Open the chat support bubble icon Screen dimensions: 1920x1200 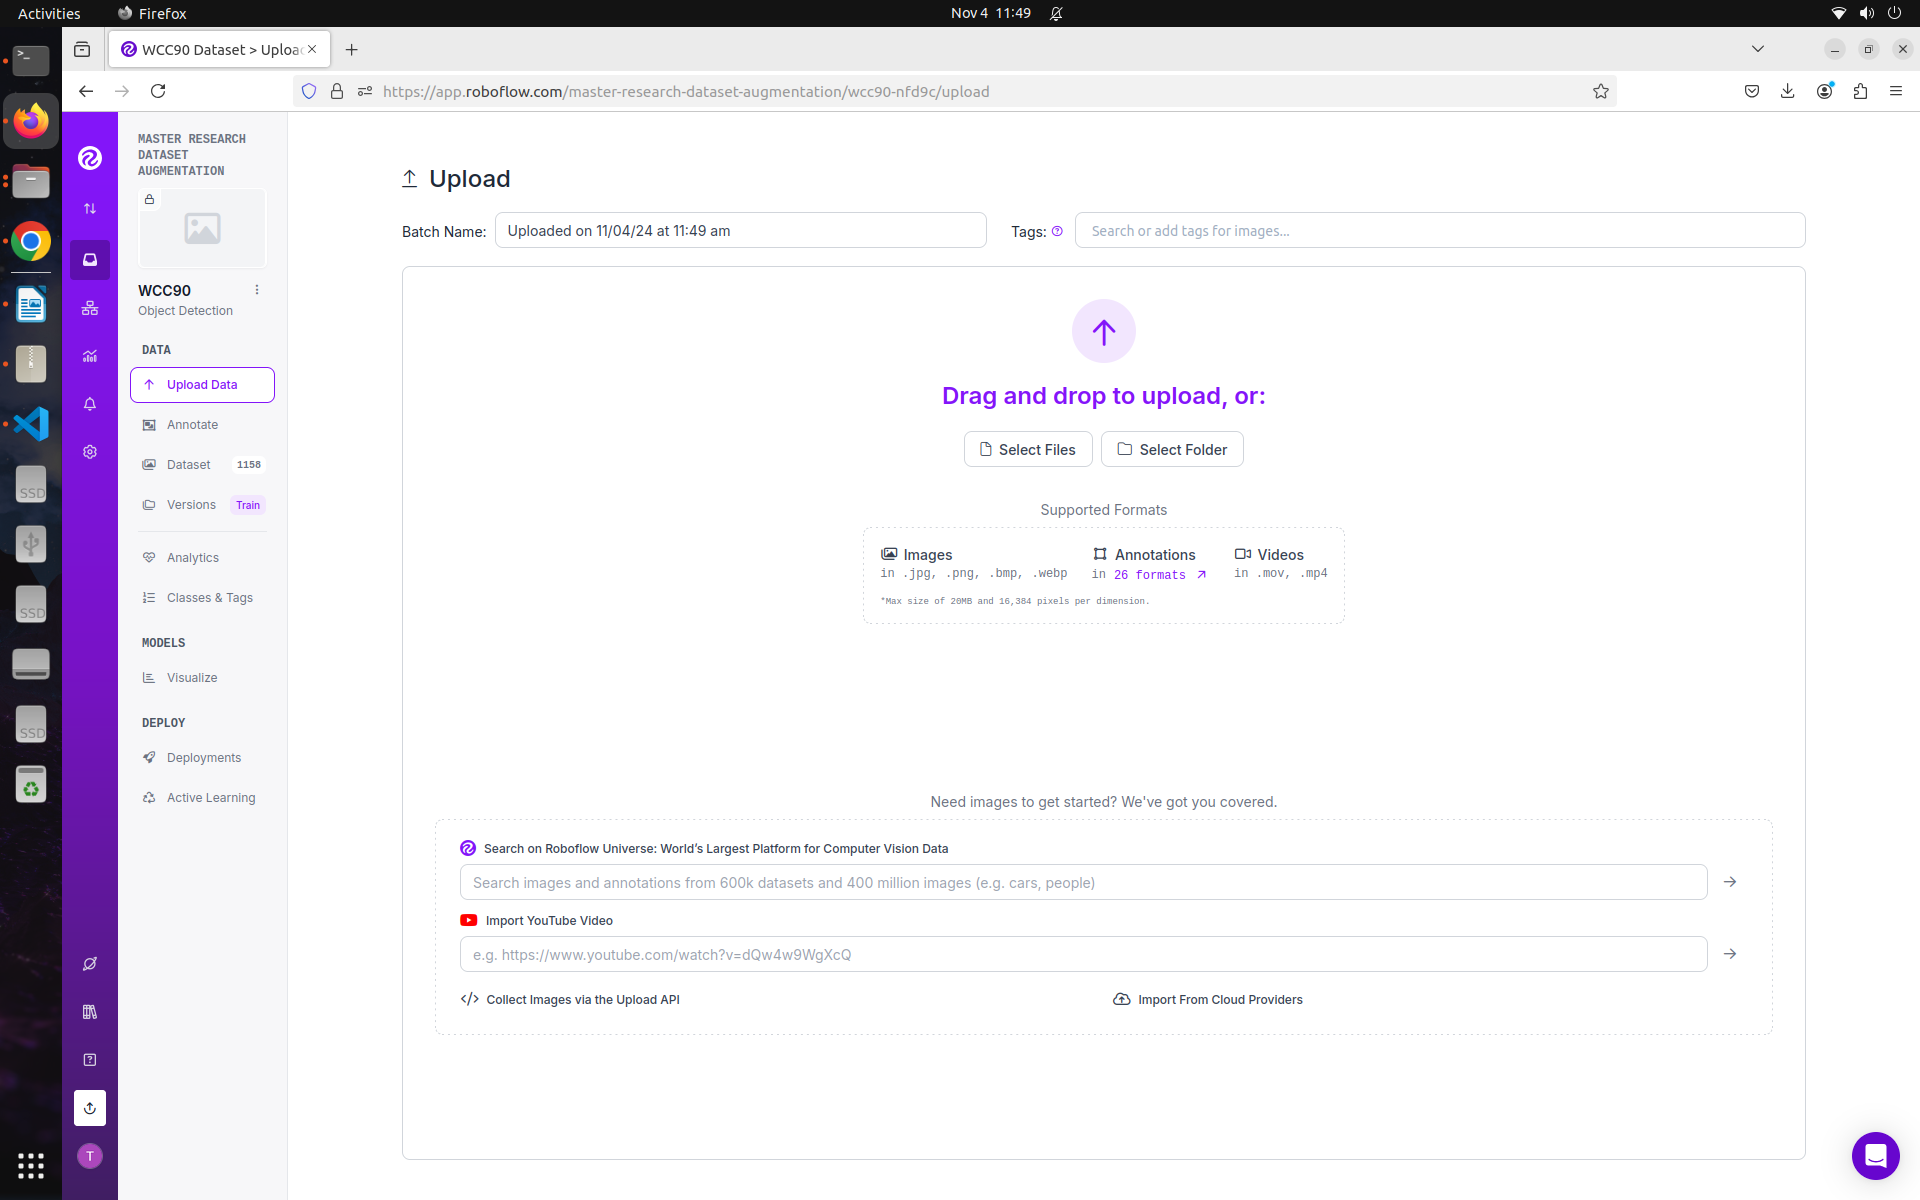coord(1875,1156)
